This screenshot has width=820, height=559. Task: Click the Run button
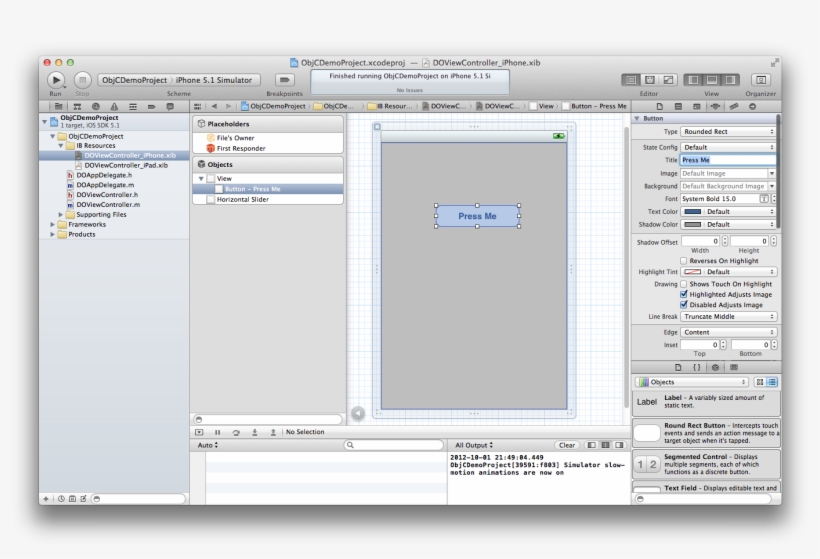coord(56,80)
